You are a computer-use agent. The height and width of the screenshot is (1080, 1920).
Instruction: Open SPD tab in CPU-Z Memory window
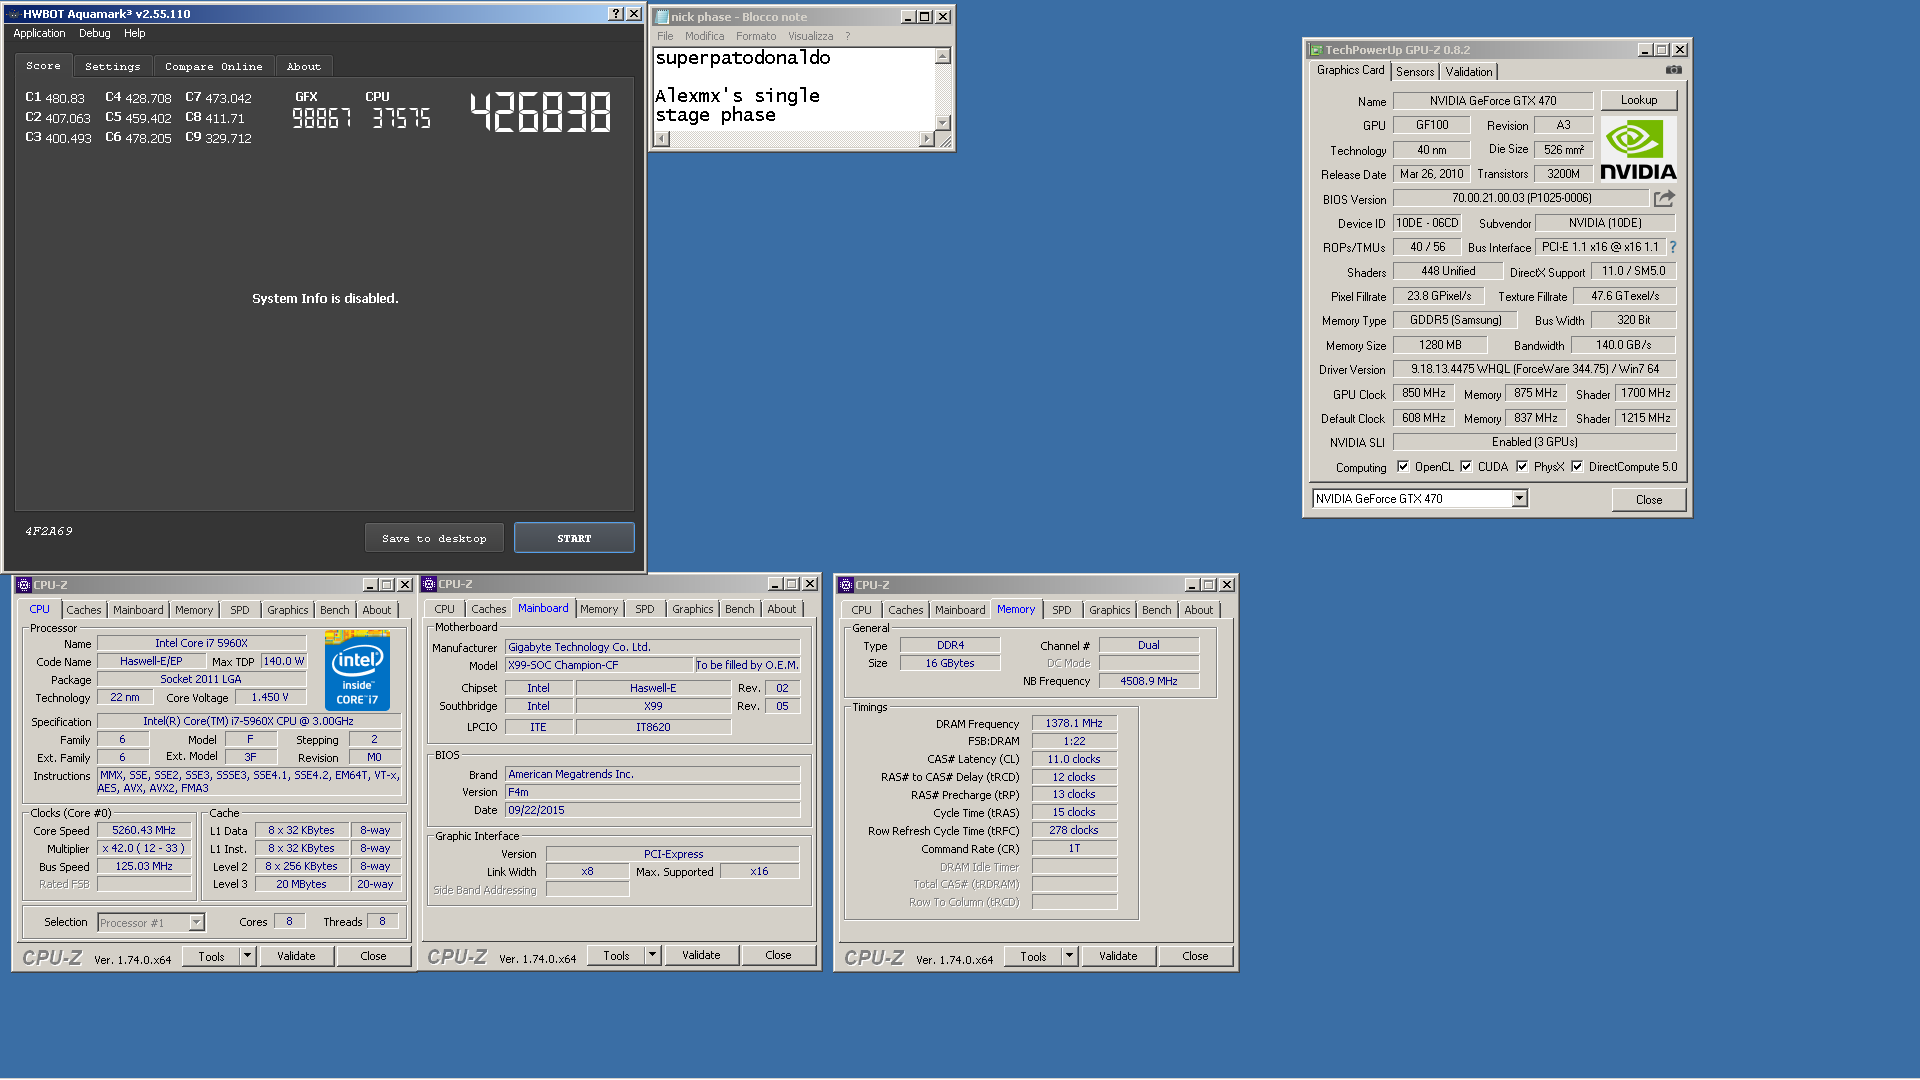pyautogui.click(x=1062, y=610)
